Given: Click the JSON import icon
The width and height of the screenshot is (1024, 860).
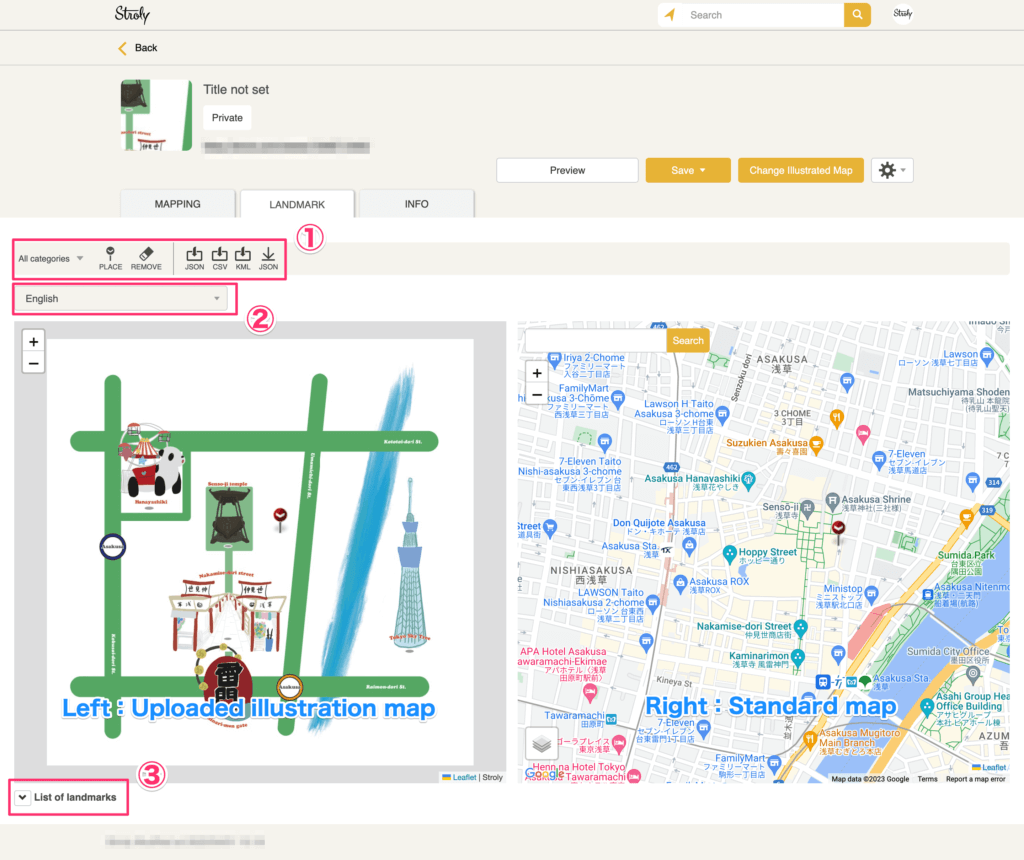Looking at the screenshot, I should click(194, 258).
